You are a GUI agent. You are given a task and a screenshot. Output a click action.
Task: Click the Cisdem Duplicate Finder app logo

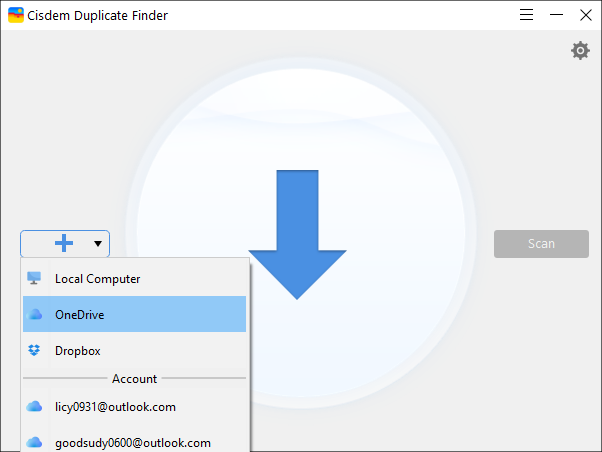click(x=16, y=15)
